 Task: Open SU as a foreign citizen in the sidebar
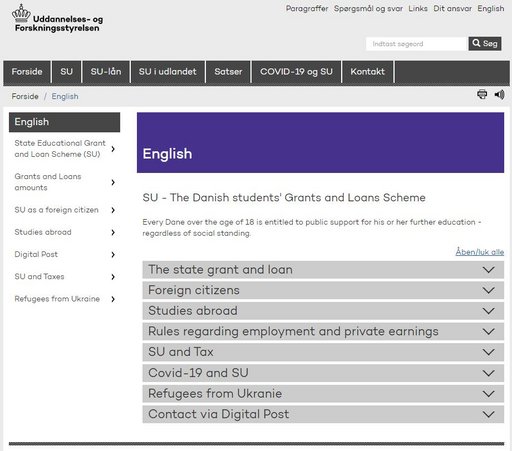[x=56, y=210]
